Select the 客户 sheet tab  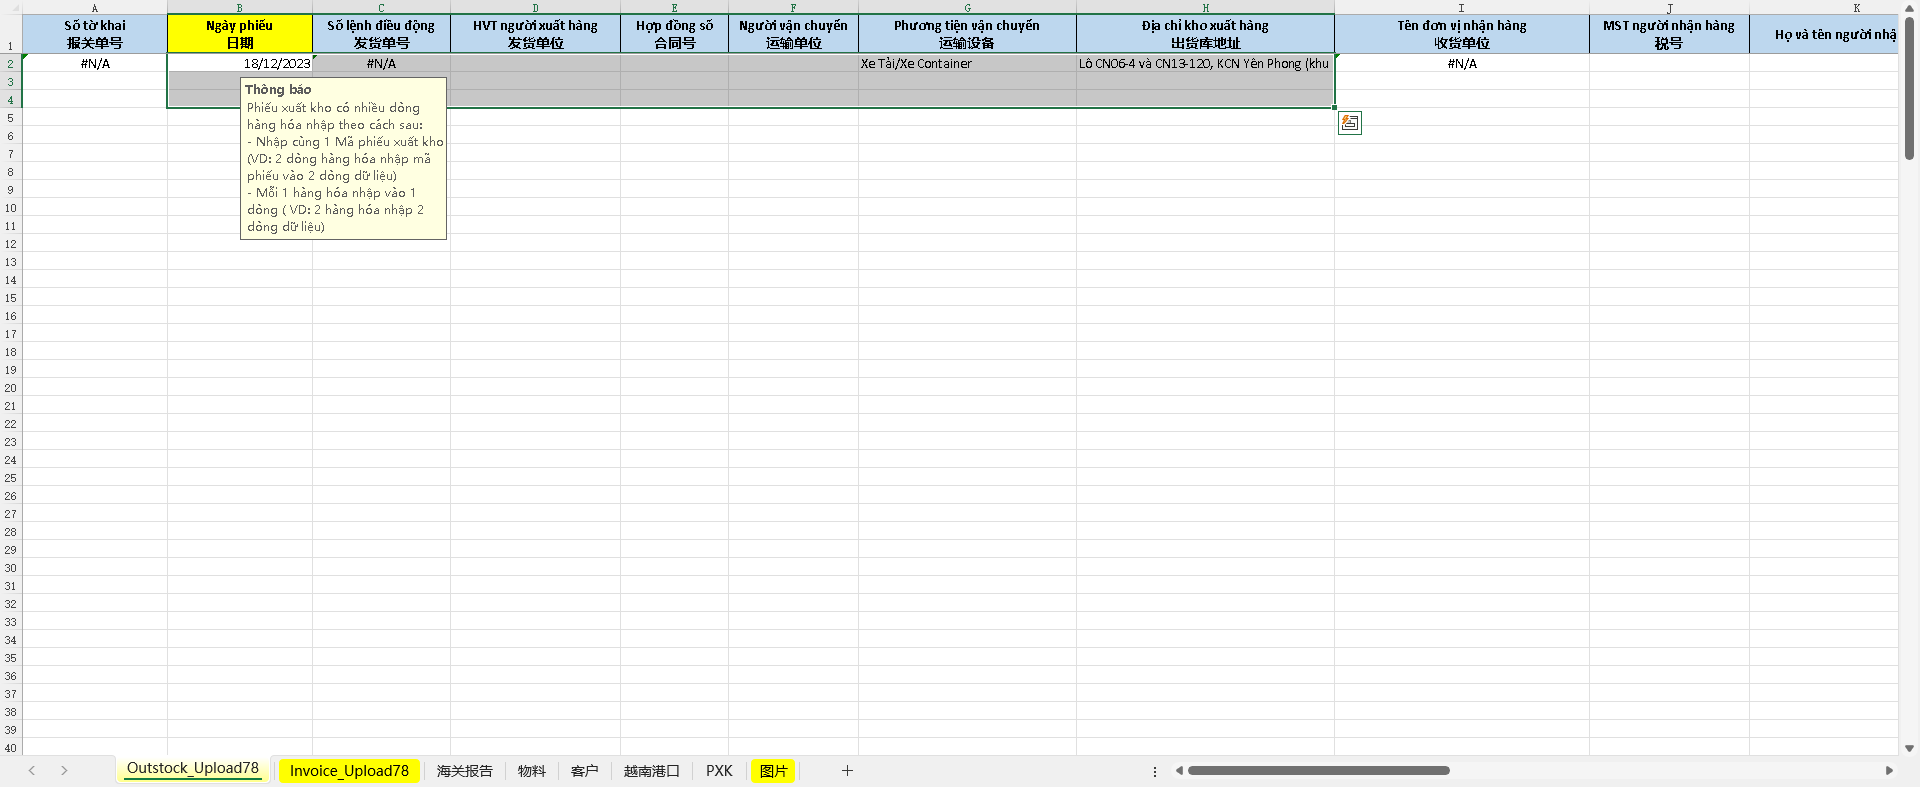585,771
